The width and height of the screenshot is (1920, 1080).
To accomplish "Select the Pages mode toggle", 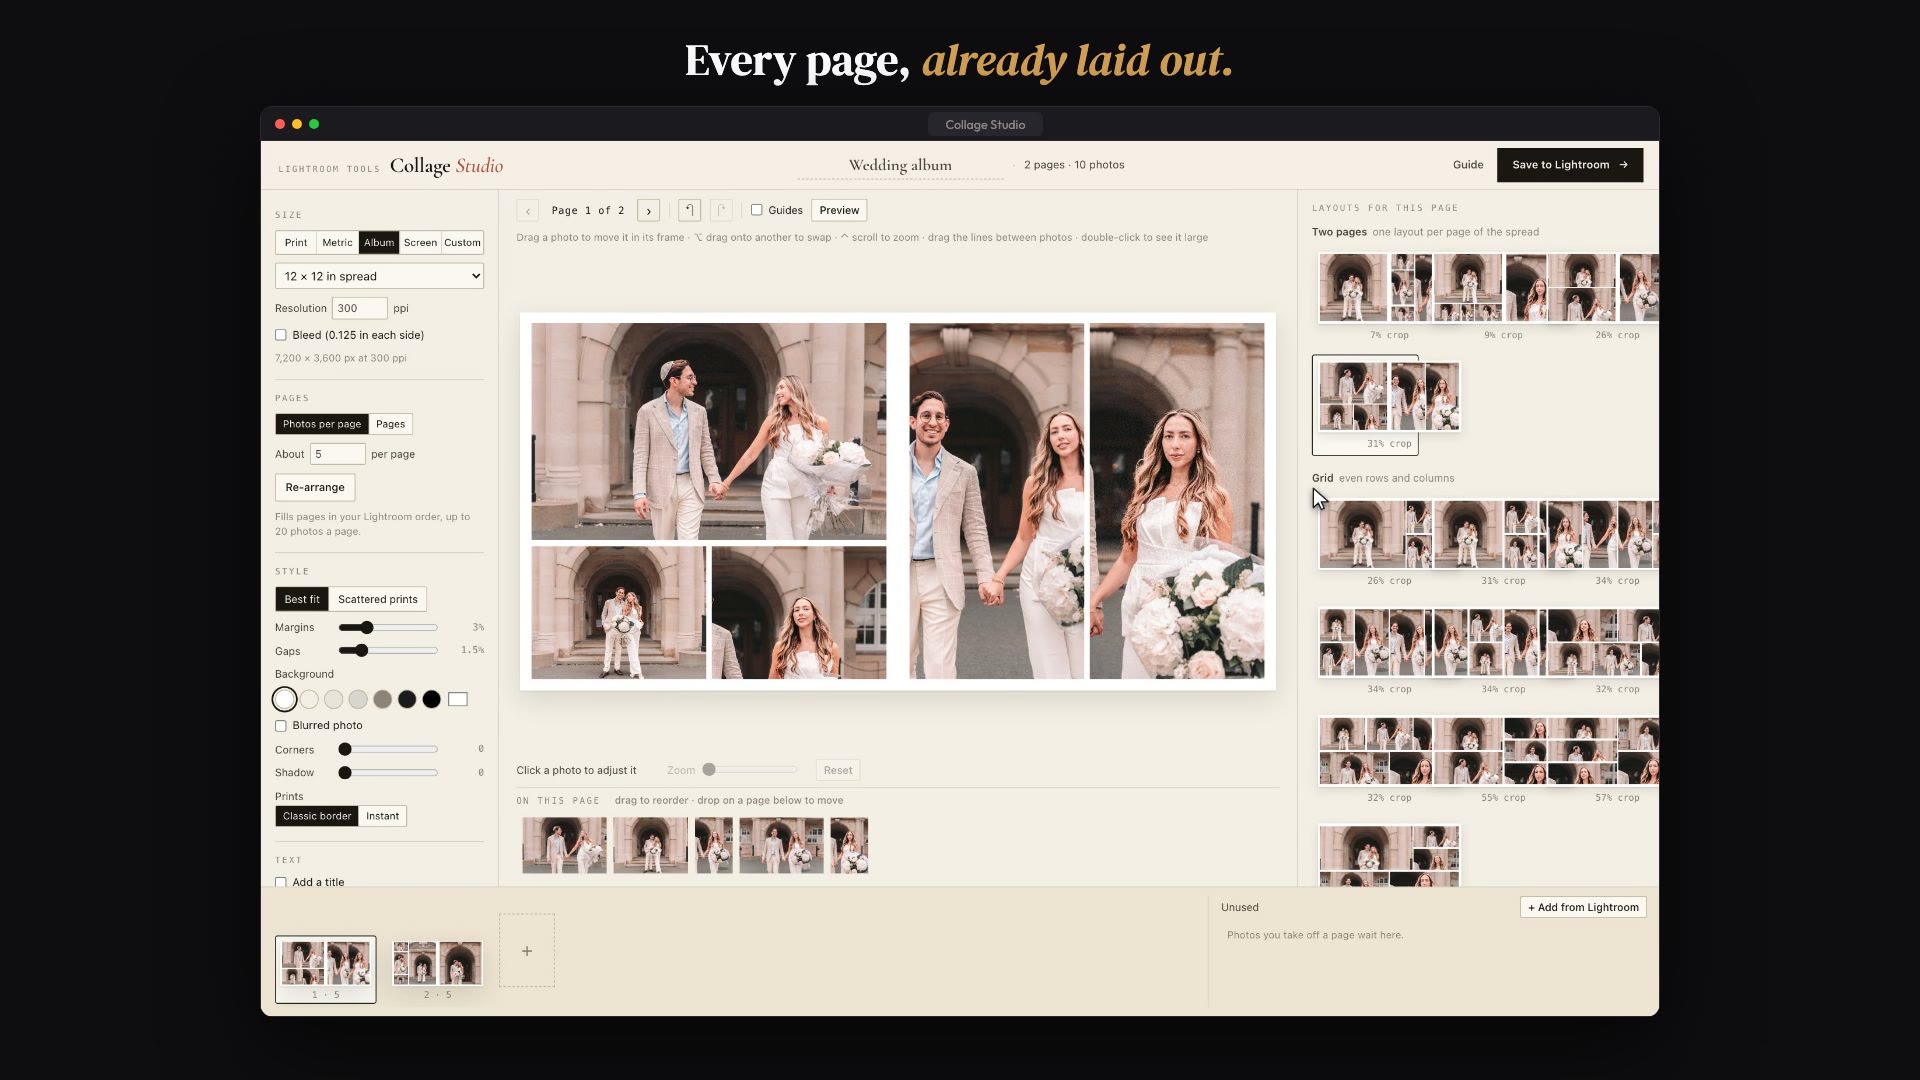I will tap(391, 424).
